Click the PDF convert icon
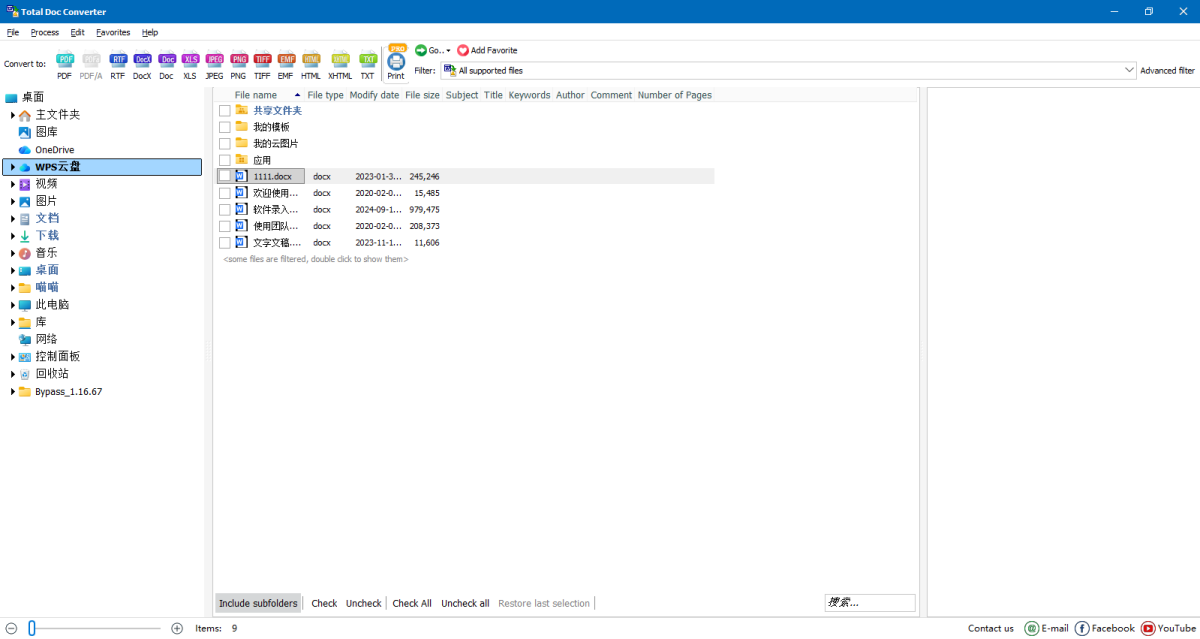The image size is (1200, 639). [x=65, y=62]
